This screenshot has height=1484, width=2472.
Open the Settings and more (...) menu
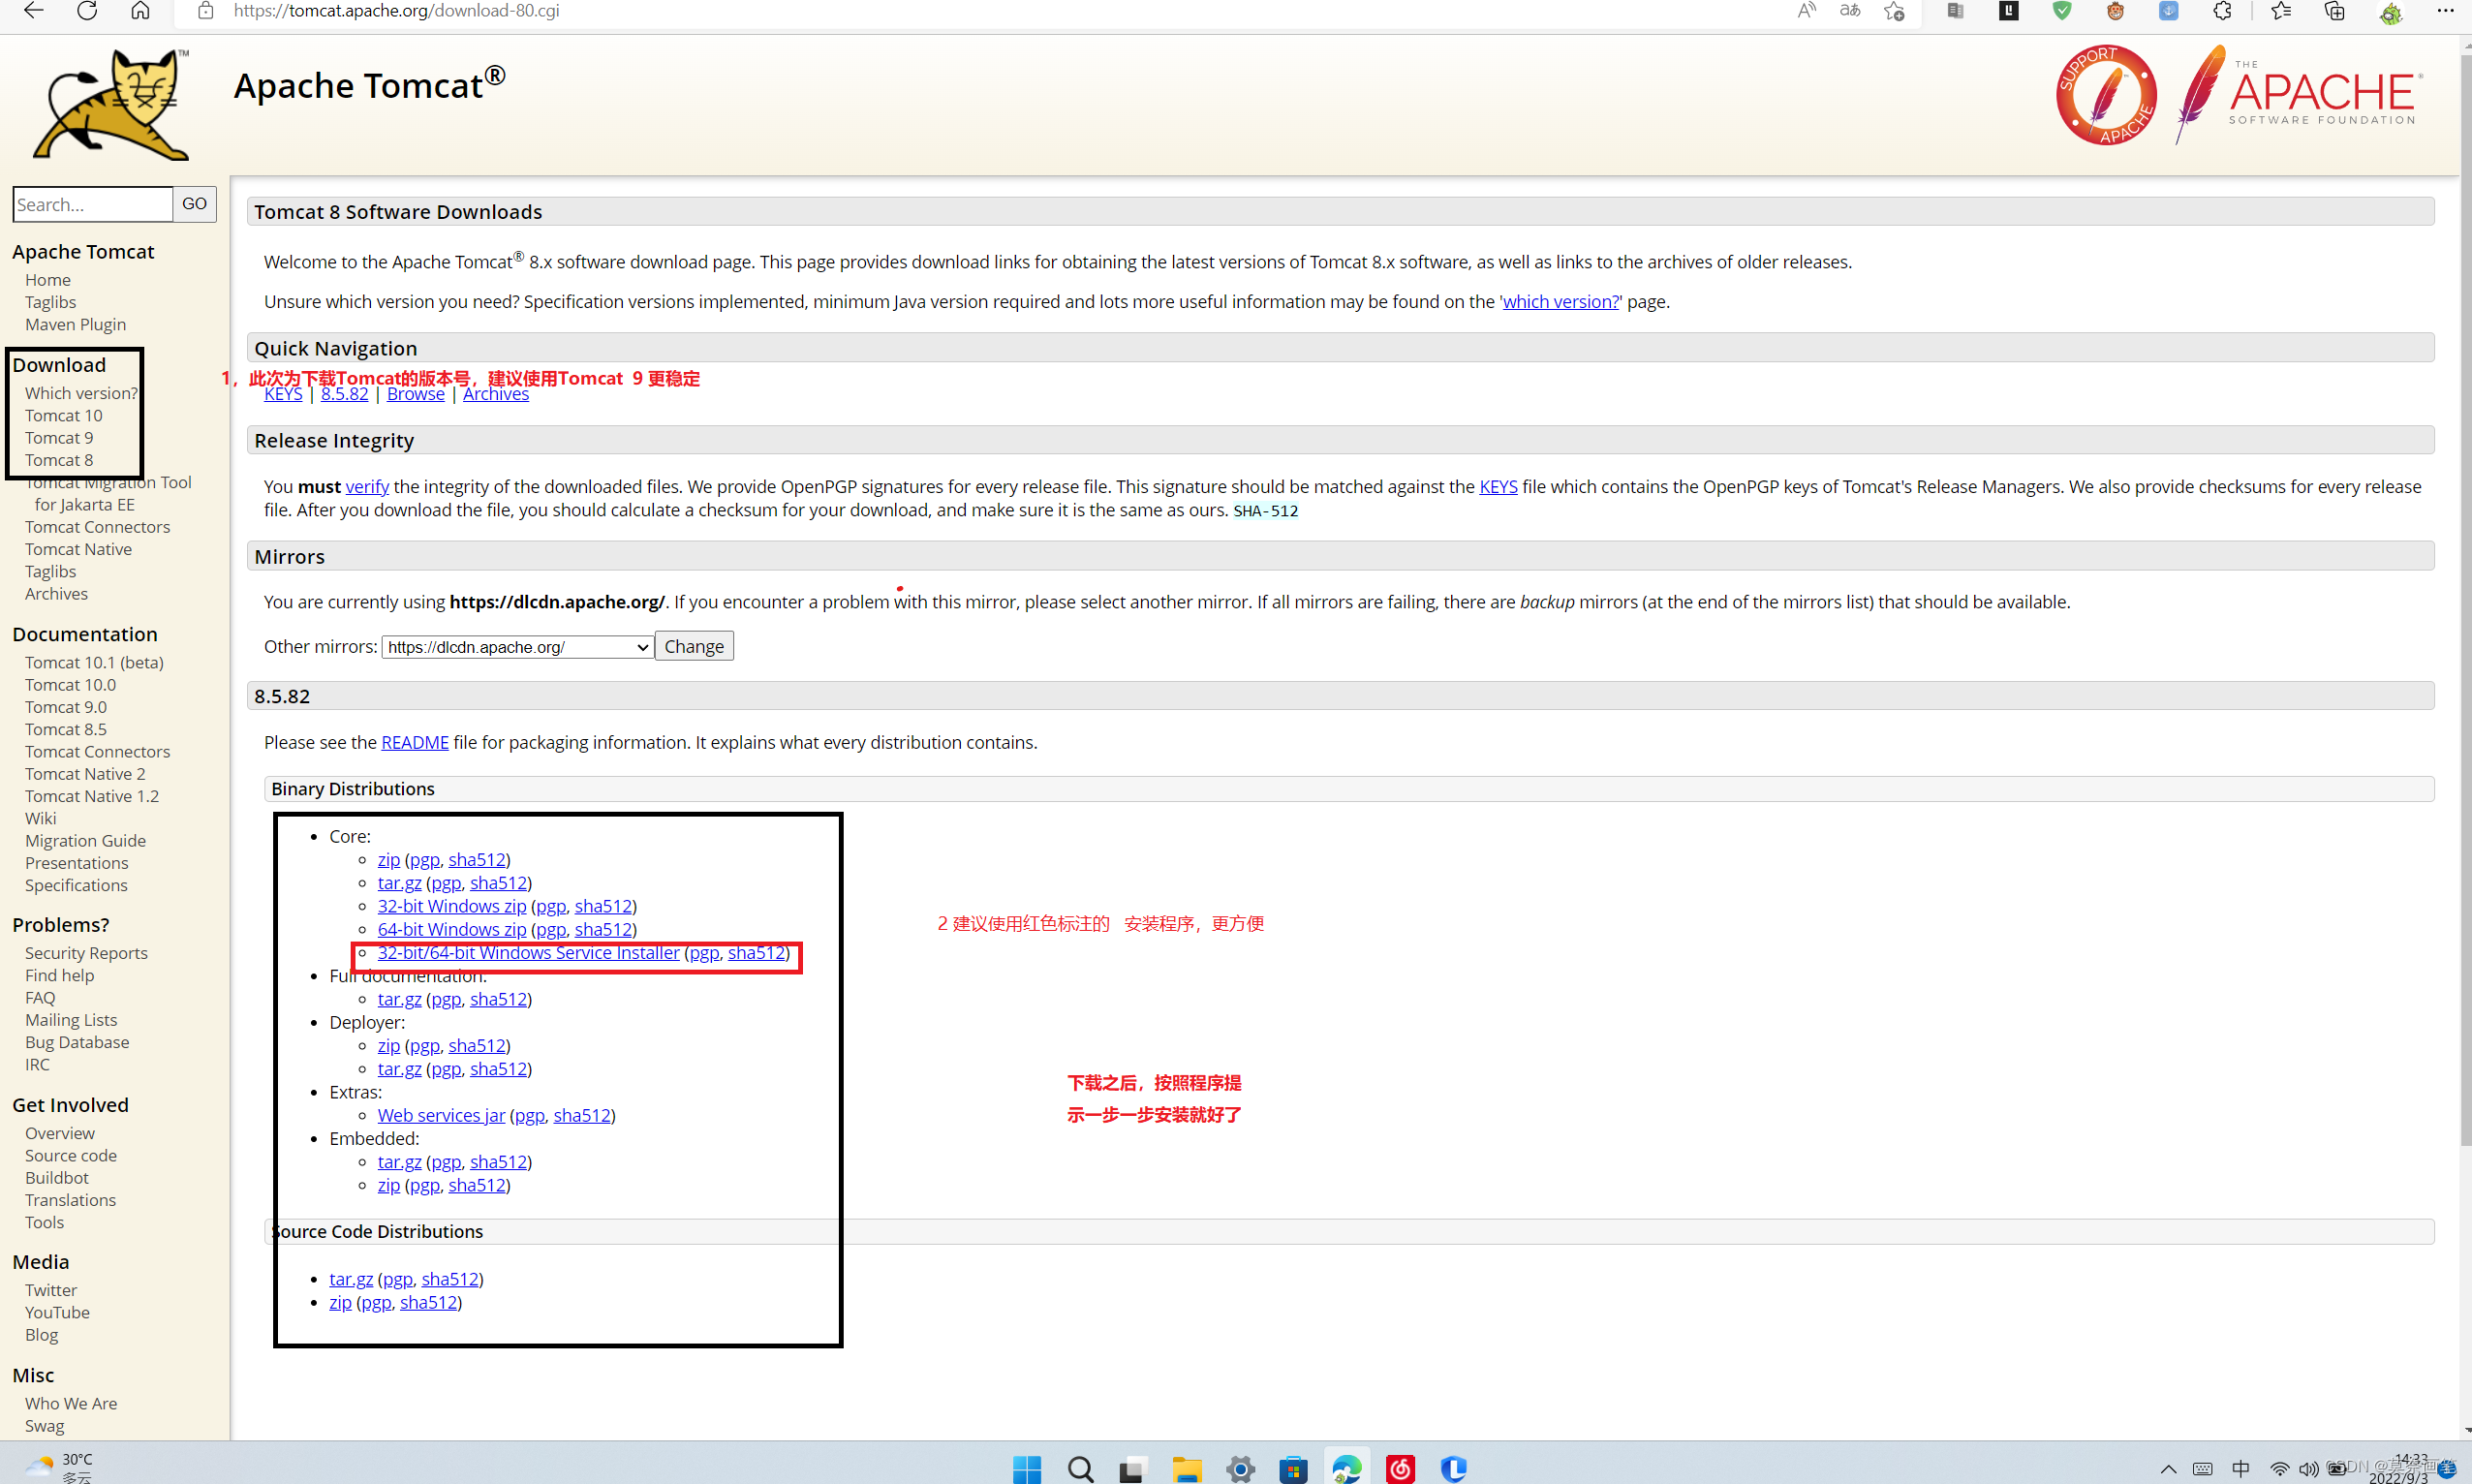[2446, 11]
